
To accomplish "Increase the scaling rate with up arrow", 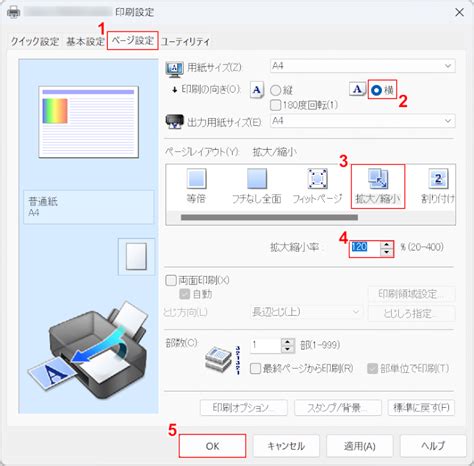I will (x=386, y=245).
